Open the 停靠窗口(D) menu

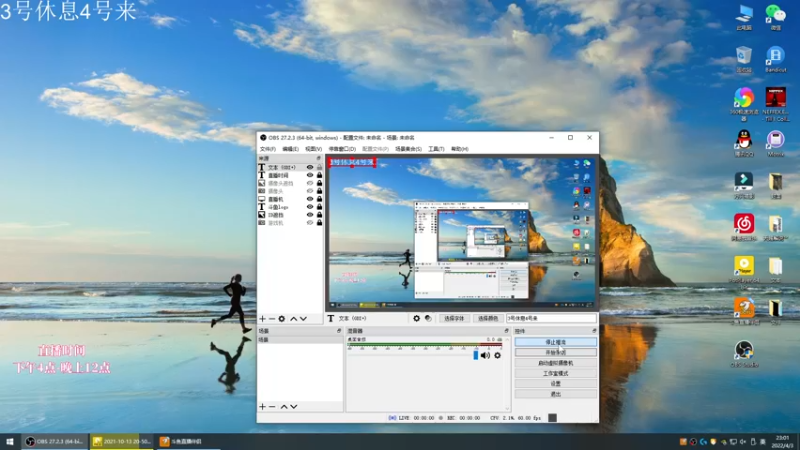342,149
